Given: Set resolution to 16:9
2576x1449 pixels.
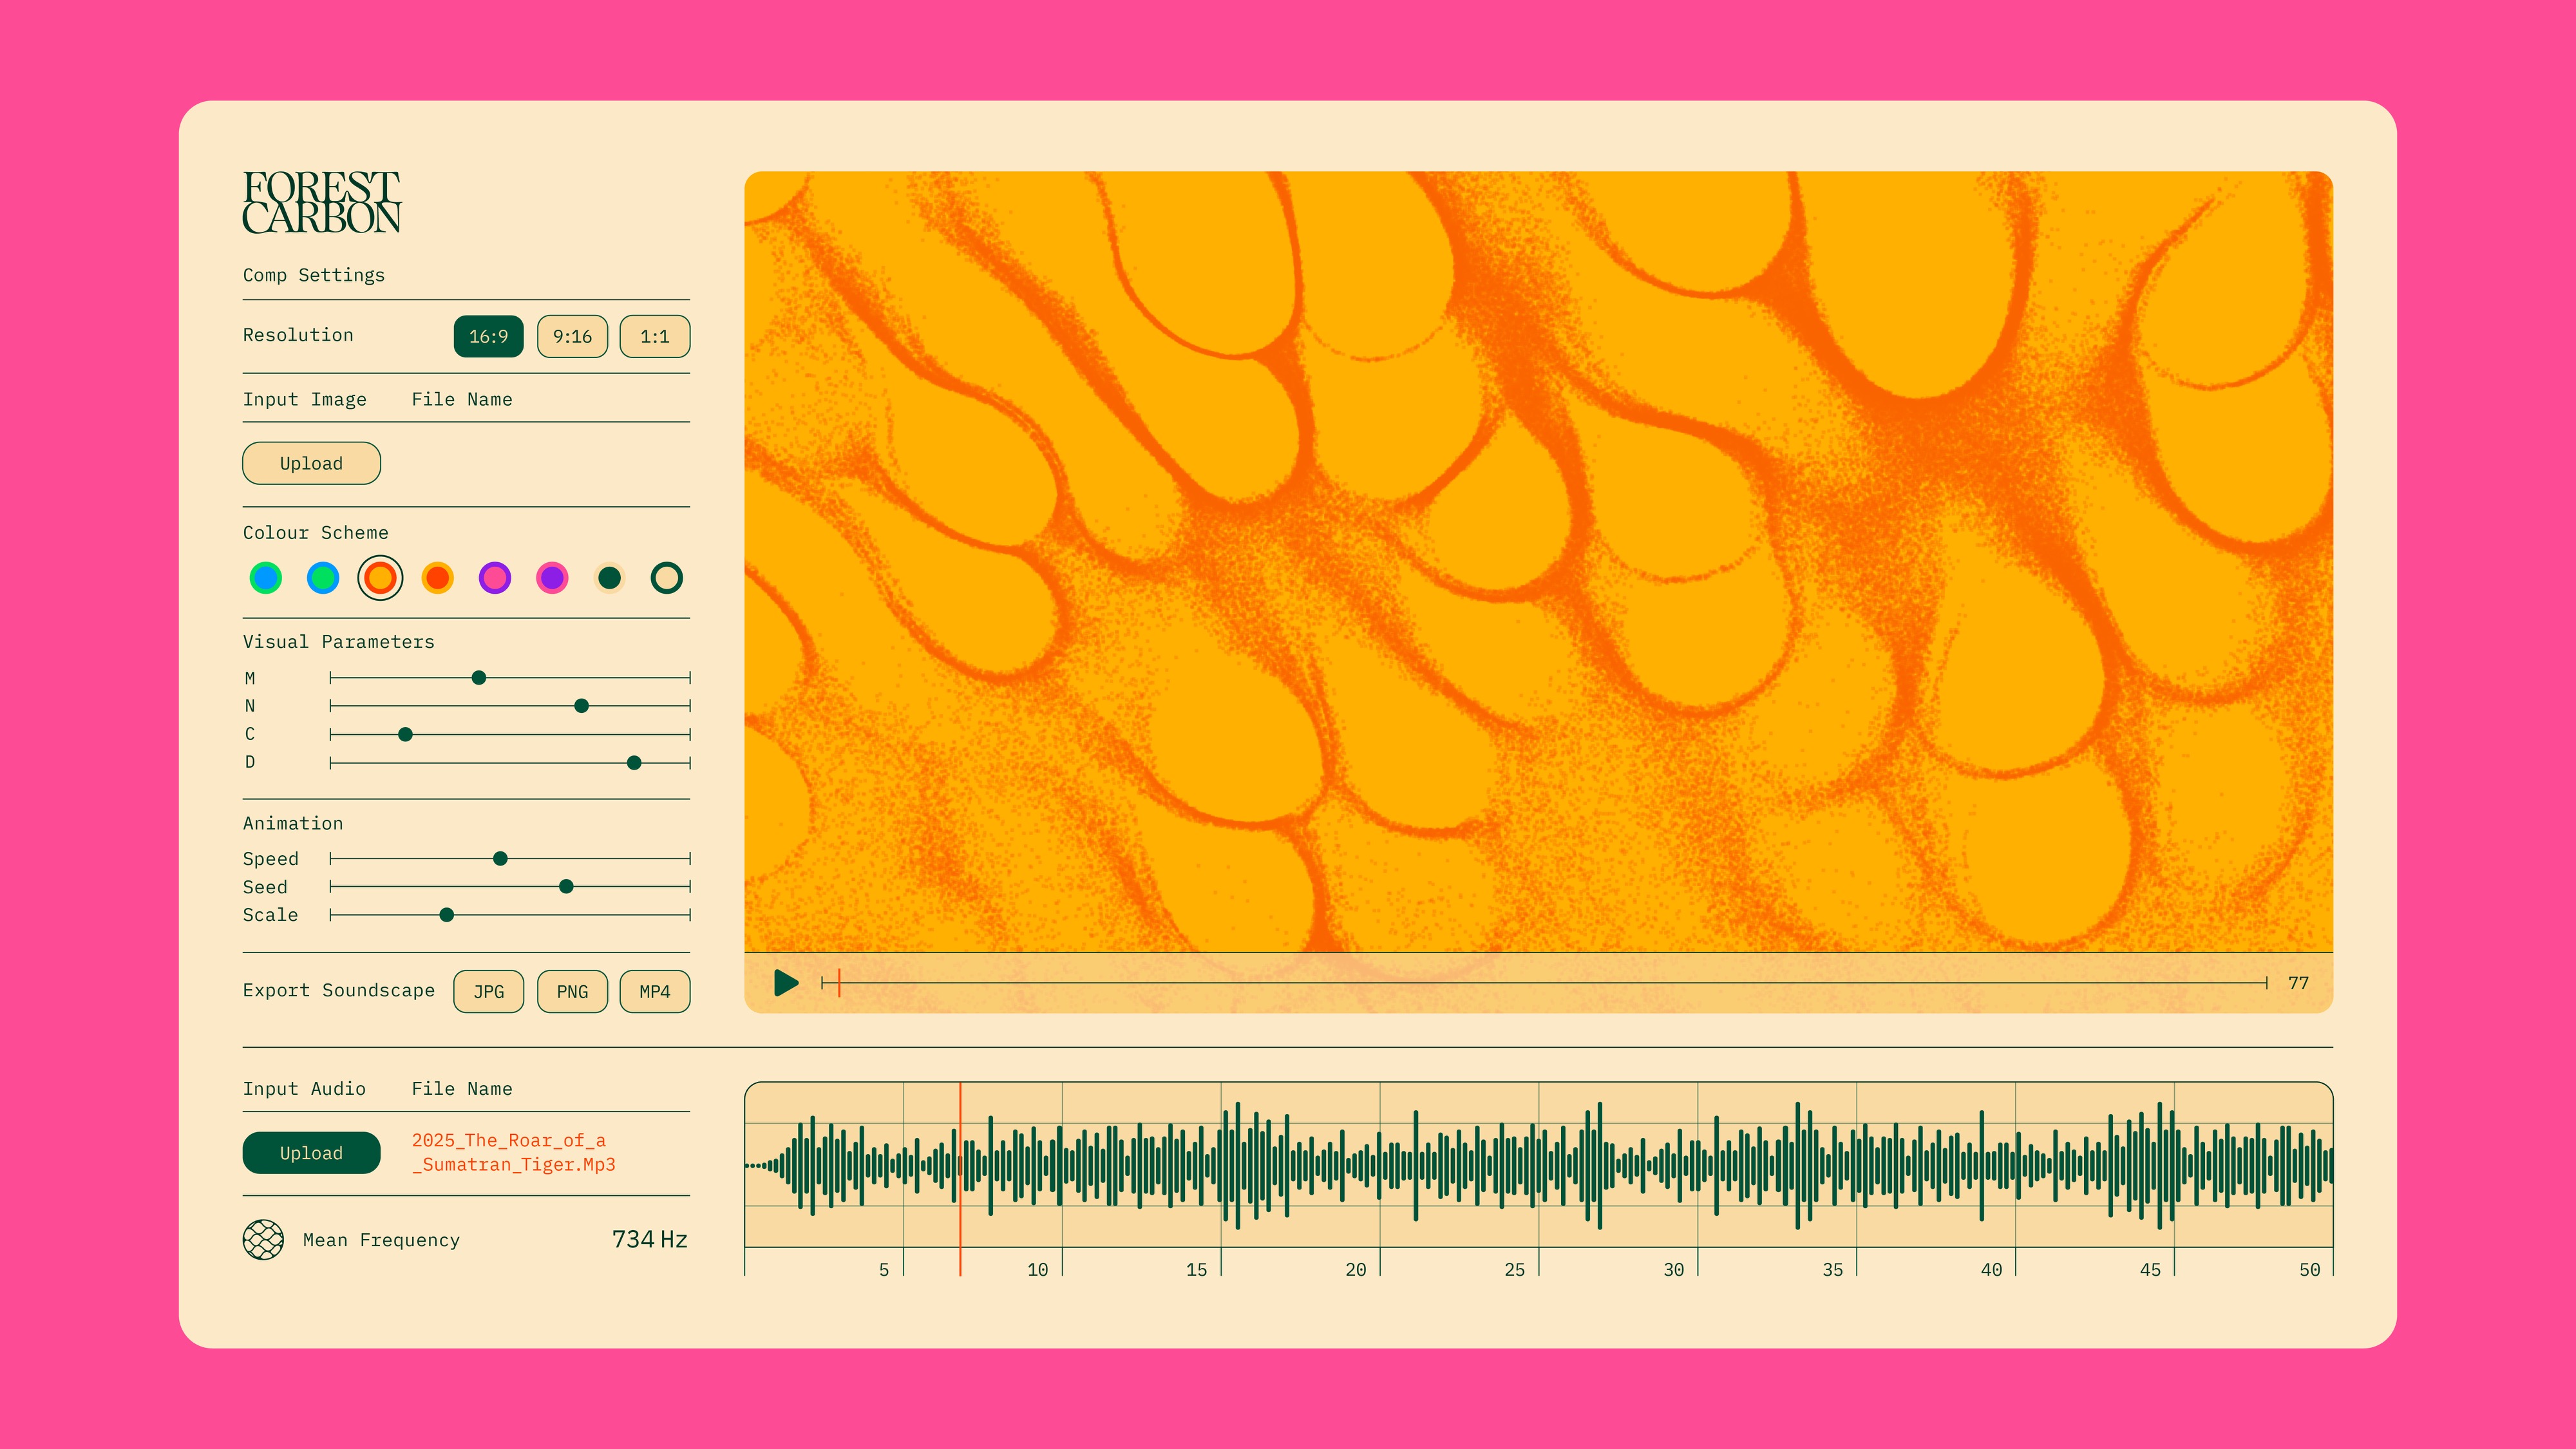Looking at the screenshot, I should point(488,337).
